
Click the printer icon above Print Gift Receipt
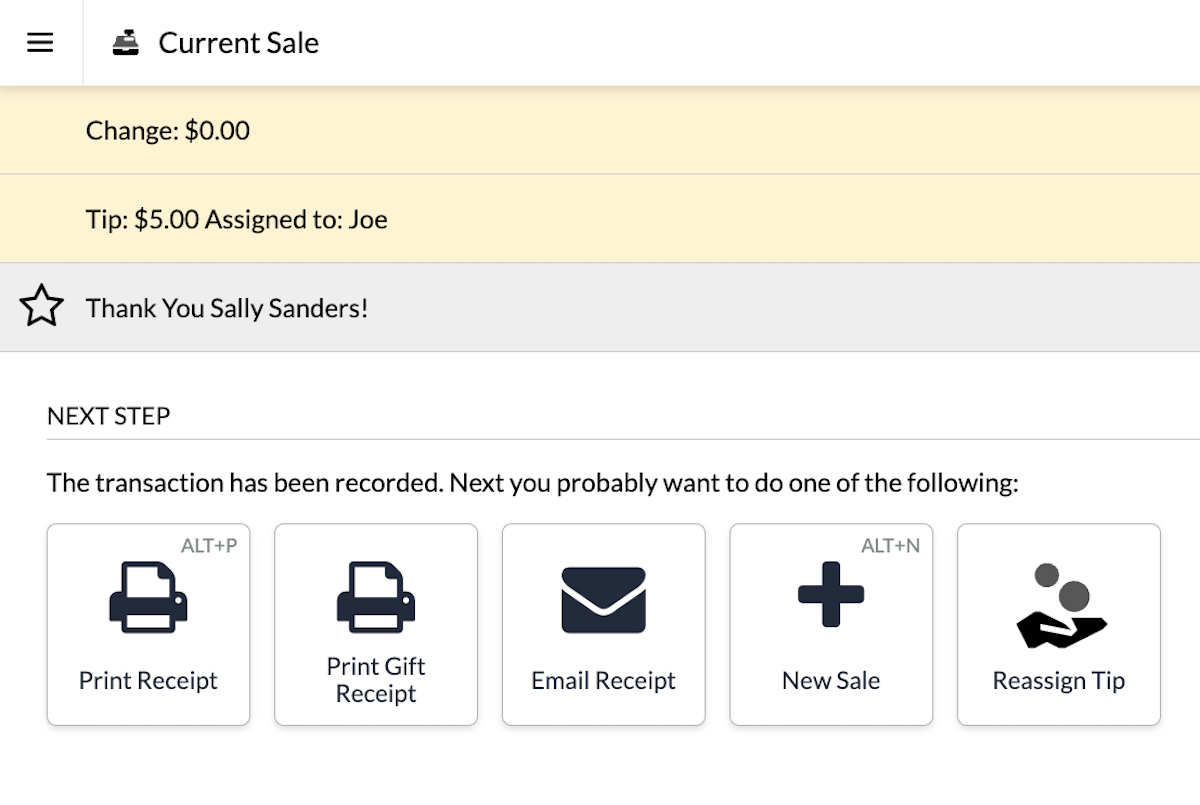pyautogui.click(x=376, y=598)
